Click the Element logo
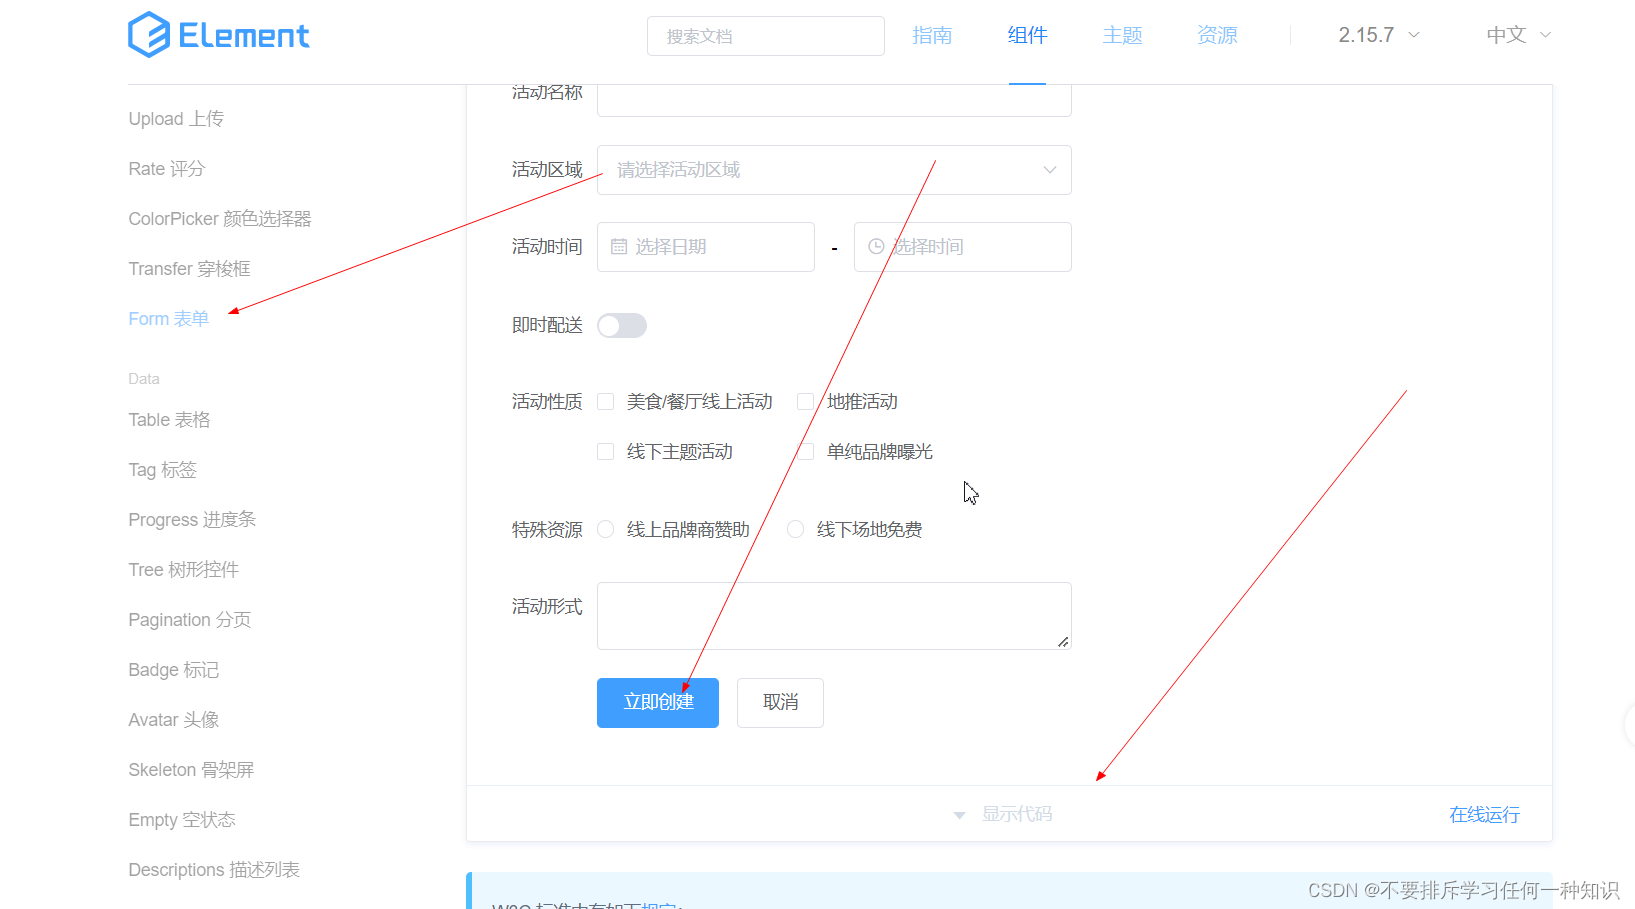Image resolution: width=1635 pixels, height=909 pixels. point(219,35)
